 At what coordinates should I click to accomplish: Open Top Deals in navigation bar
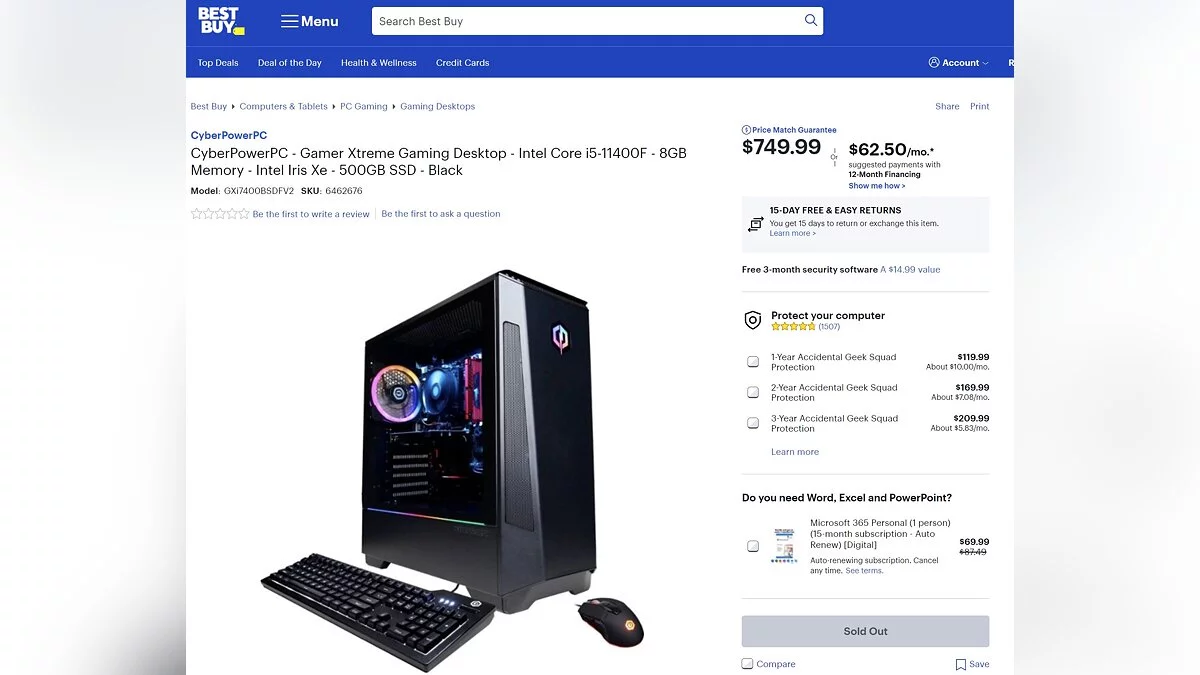(x=218, y=62)
